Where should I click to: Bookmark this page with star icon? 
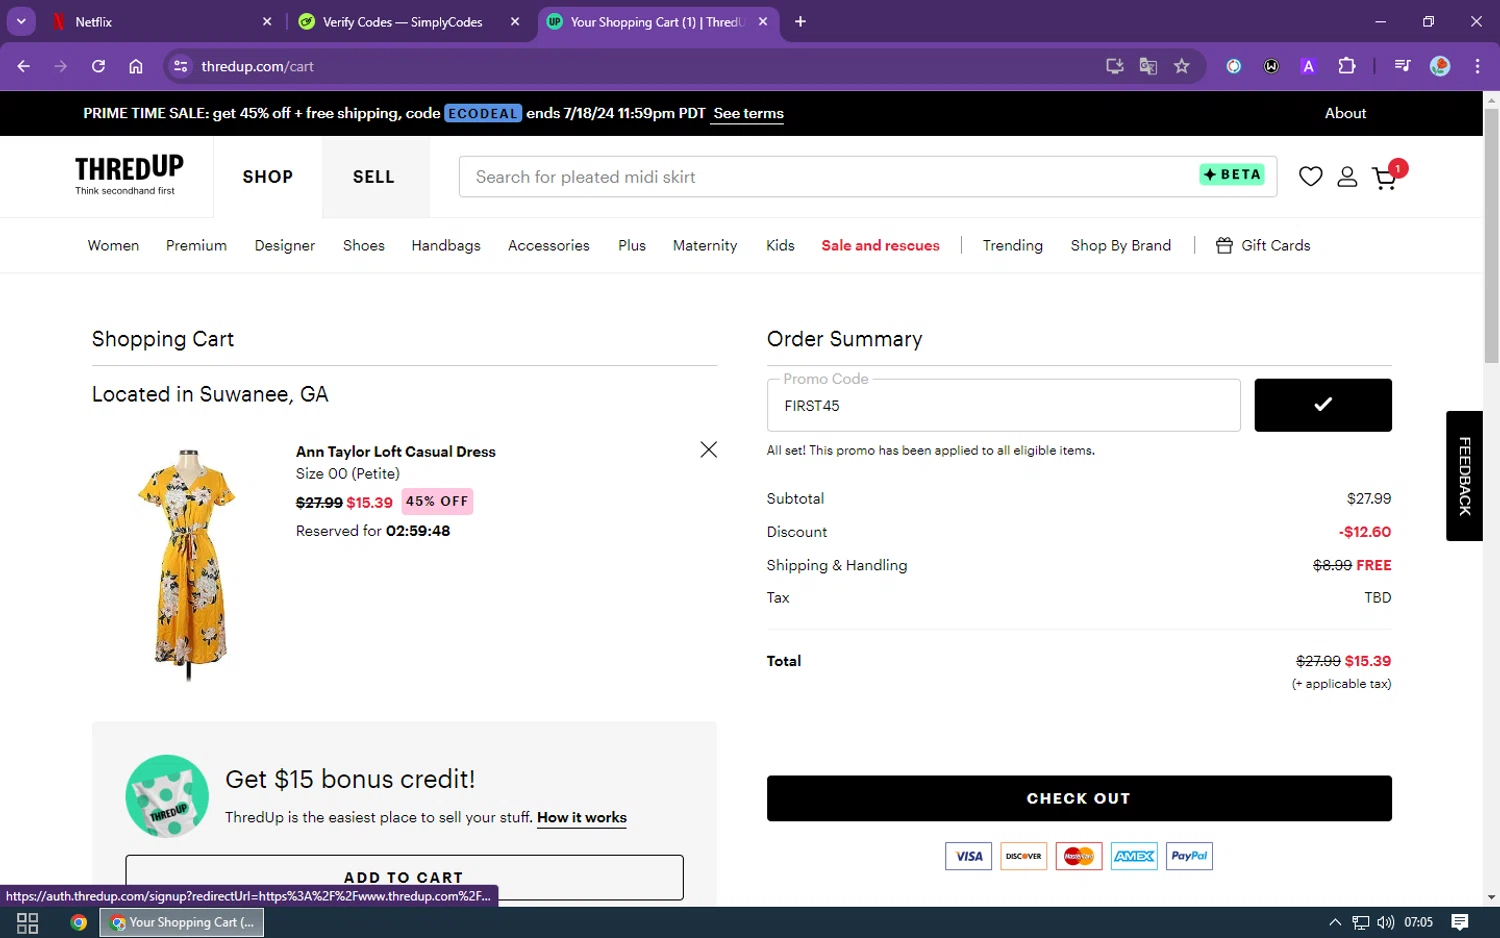coord(1182,66)
